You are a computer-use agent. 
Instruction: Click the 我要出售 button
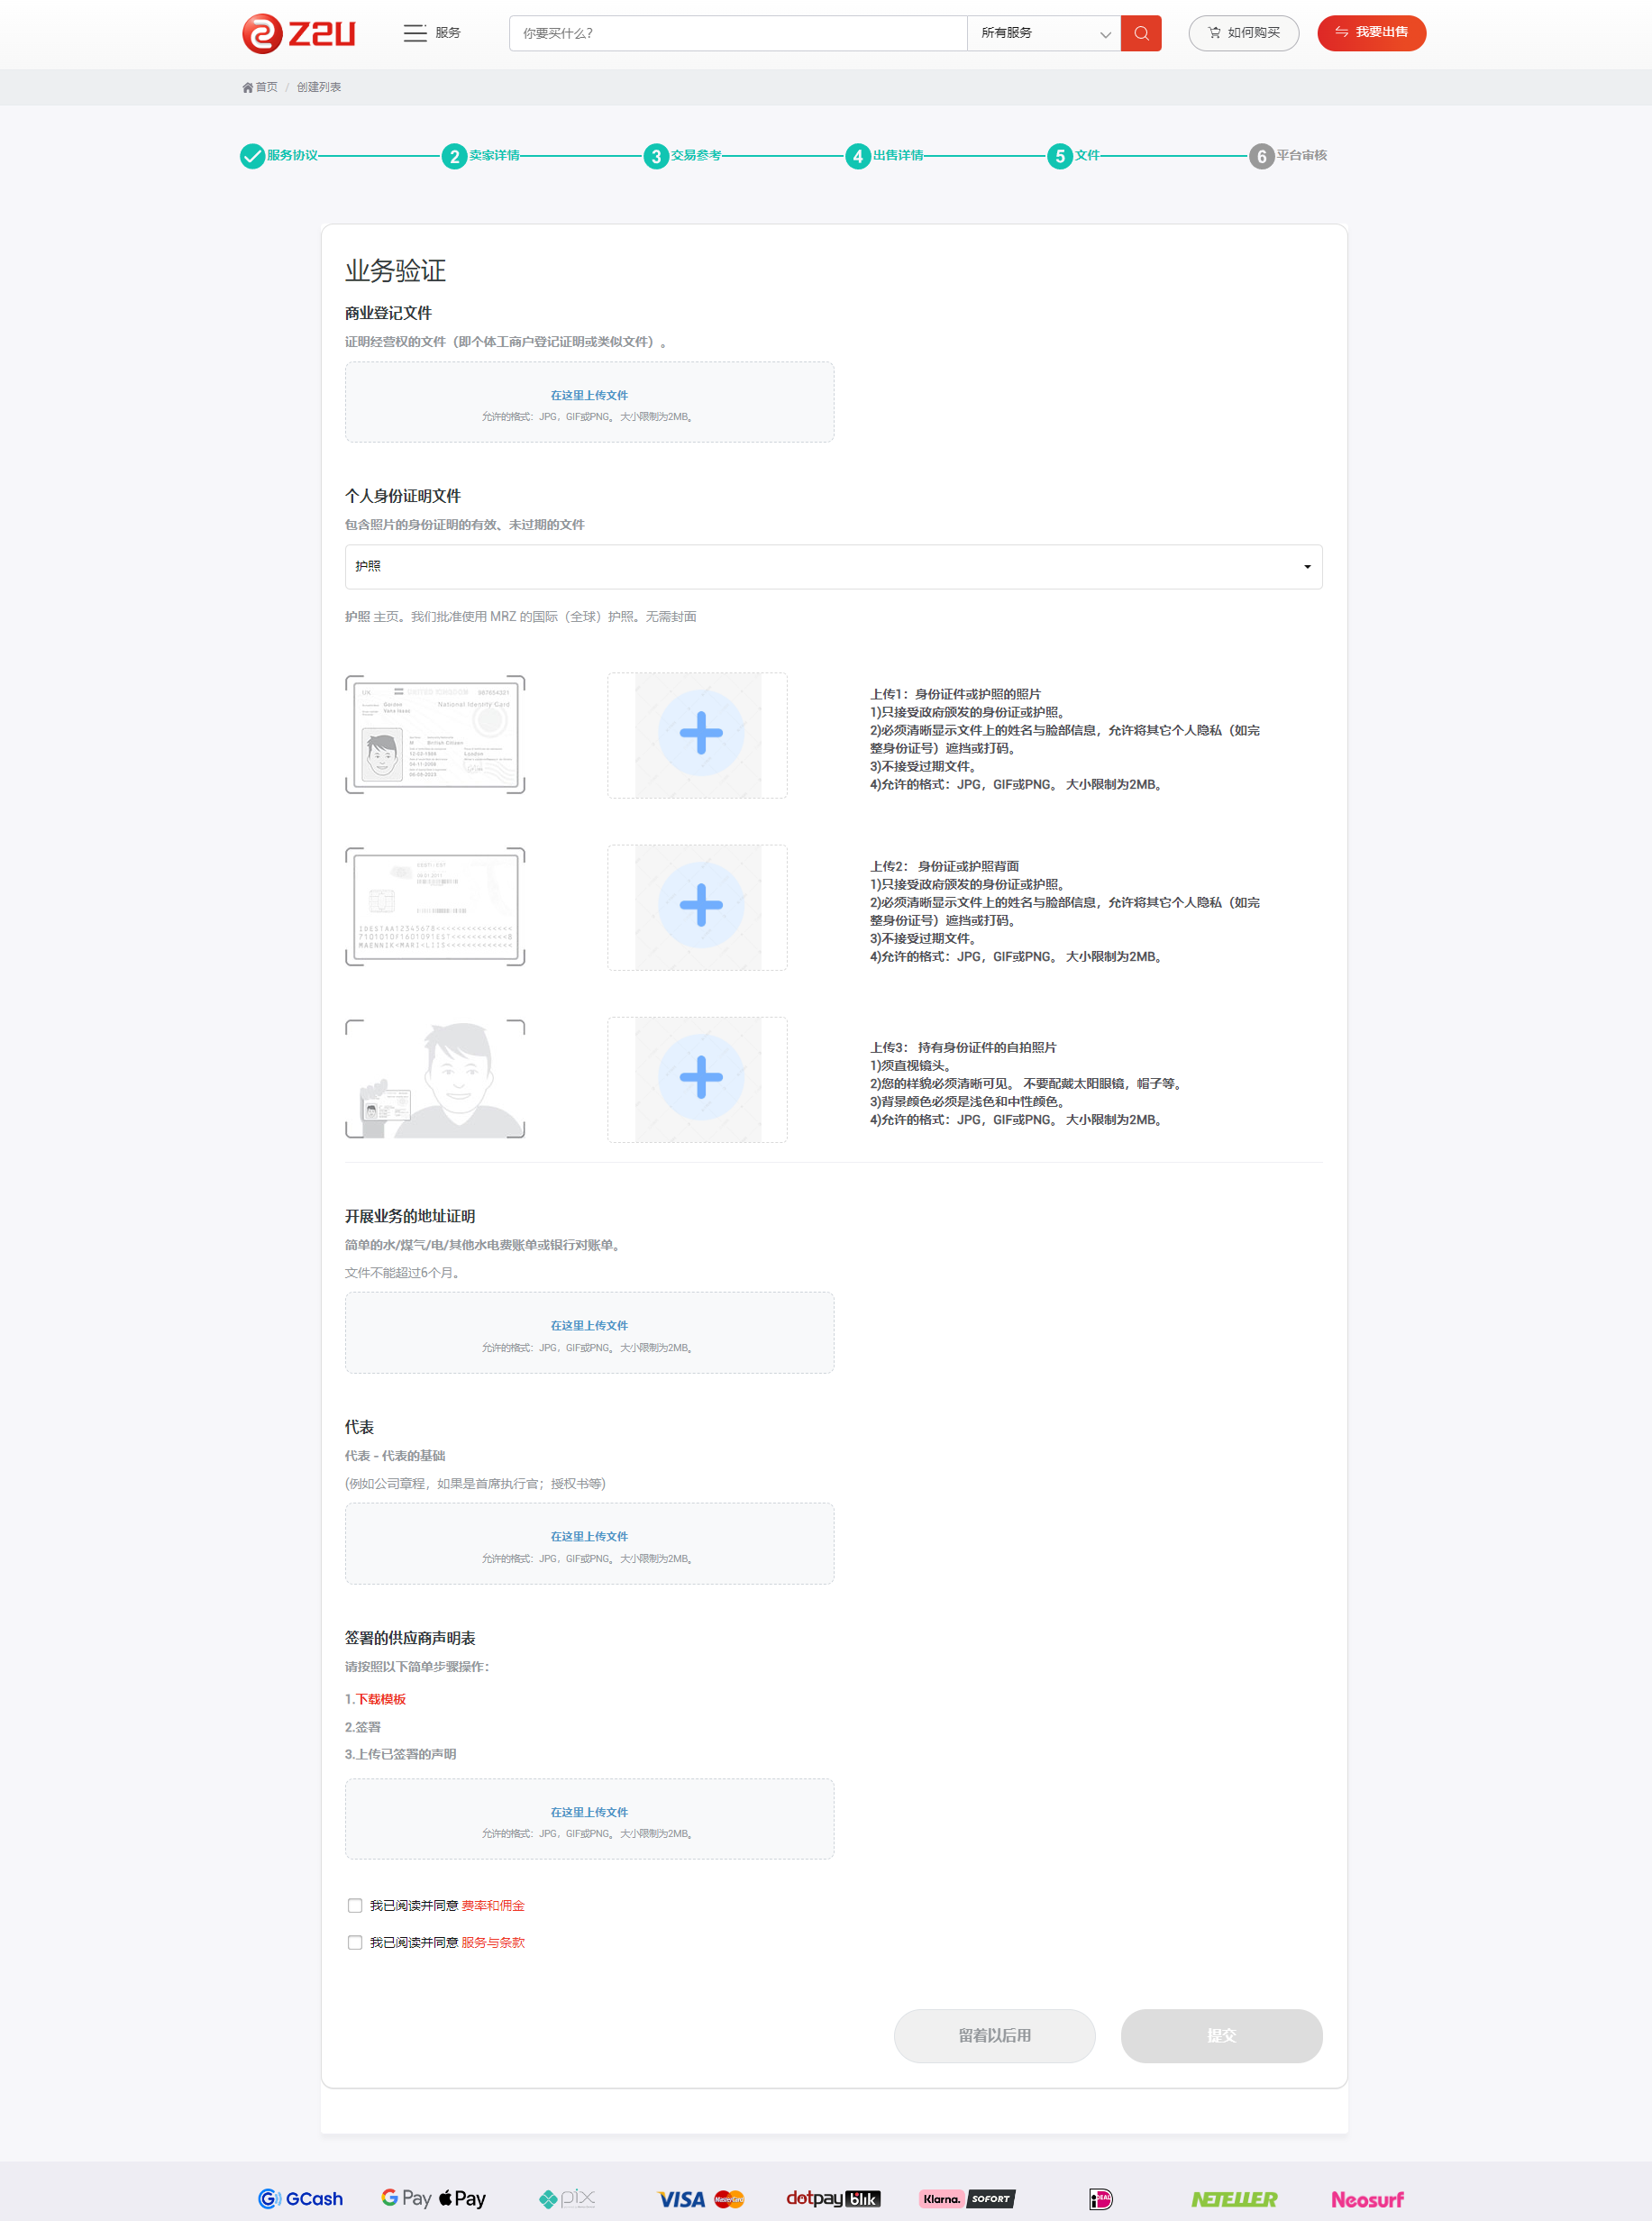(x=1370, y=33)
